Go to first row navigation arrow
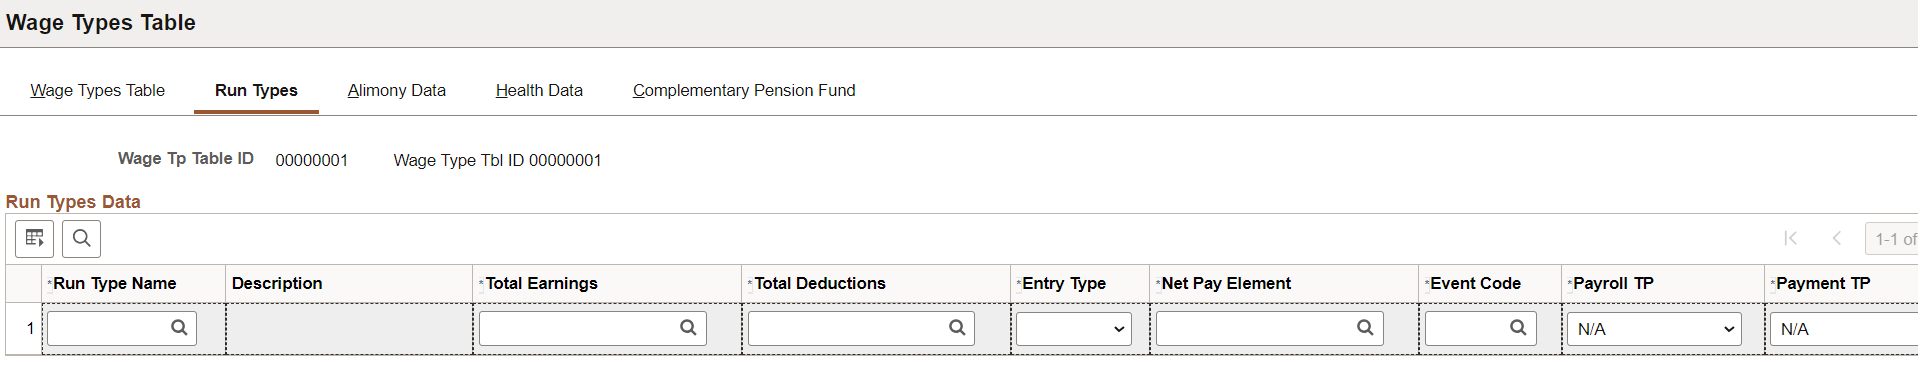 (x=1790, y=238)
